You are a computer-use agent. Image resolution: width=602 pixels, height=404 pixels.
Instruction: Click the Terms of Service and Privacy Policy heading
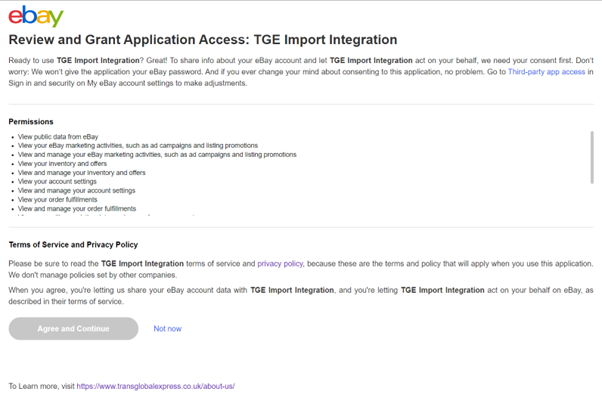[x=73, y=245]
